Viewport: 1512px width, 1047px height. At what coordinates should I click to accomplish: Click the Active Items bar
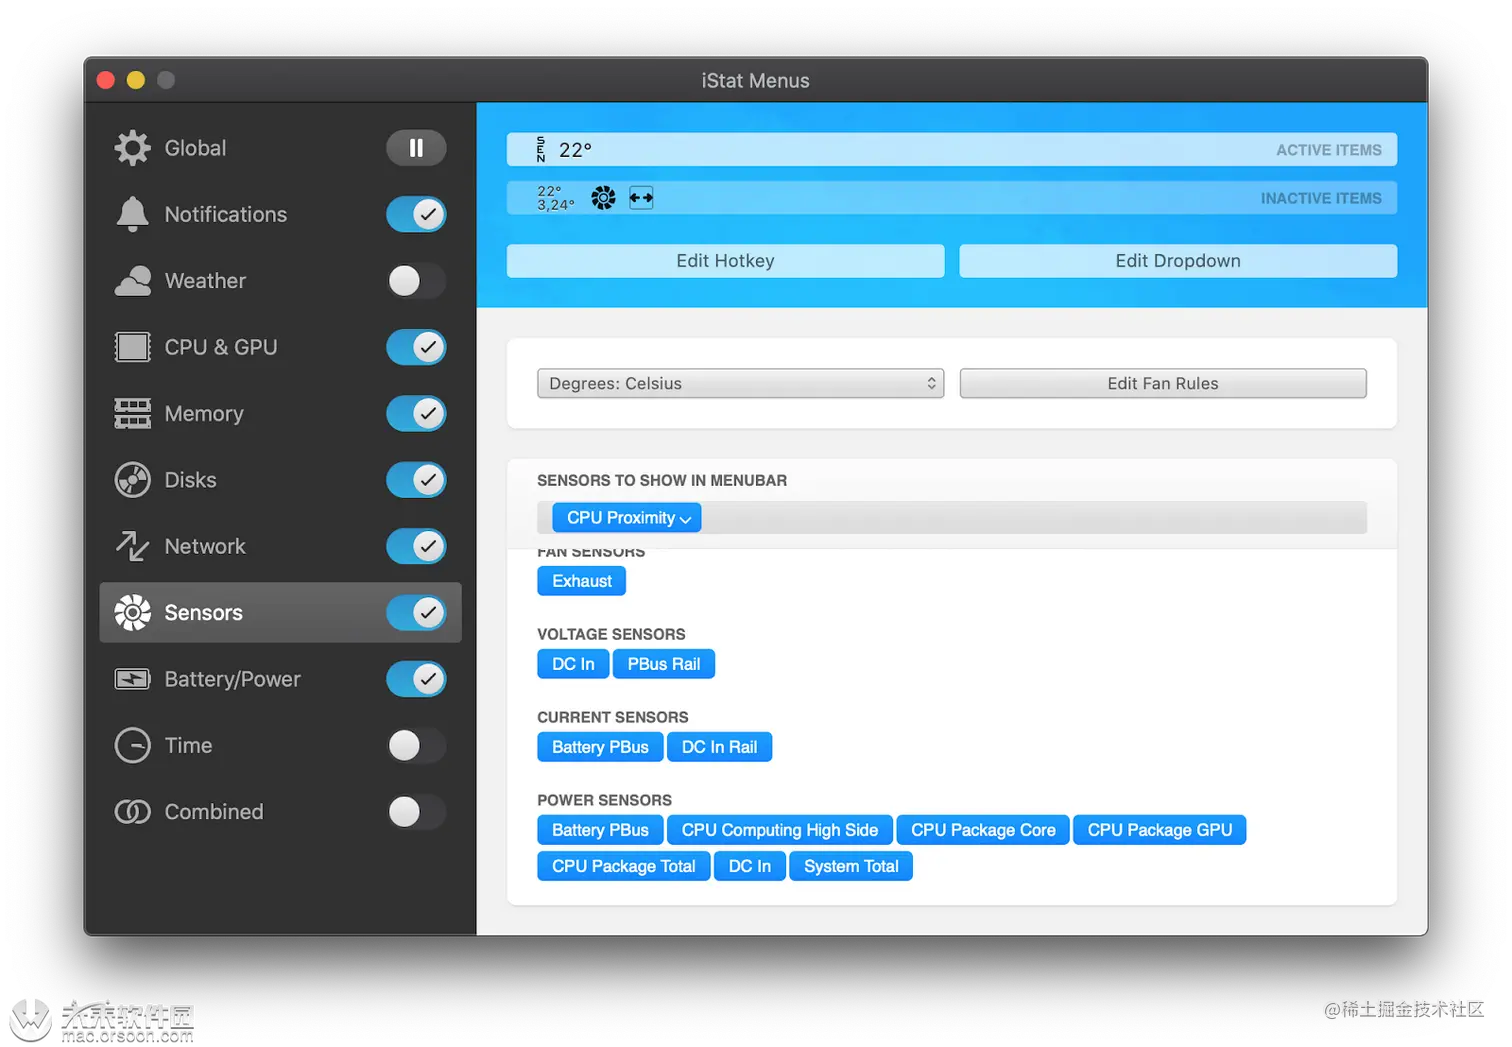pyautogui.click(x=952, y=150)
